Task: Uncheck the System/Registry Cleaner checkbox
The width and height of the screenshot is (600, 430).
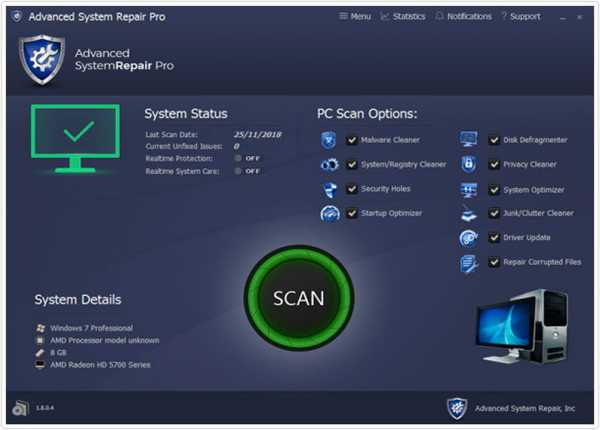Action: coord(351,165)
